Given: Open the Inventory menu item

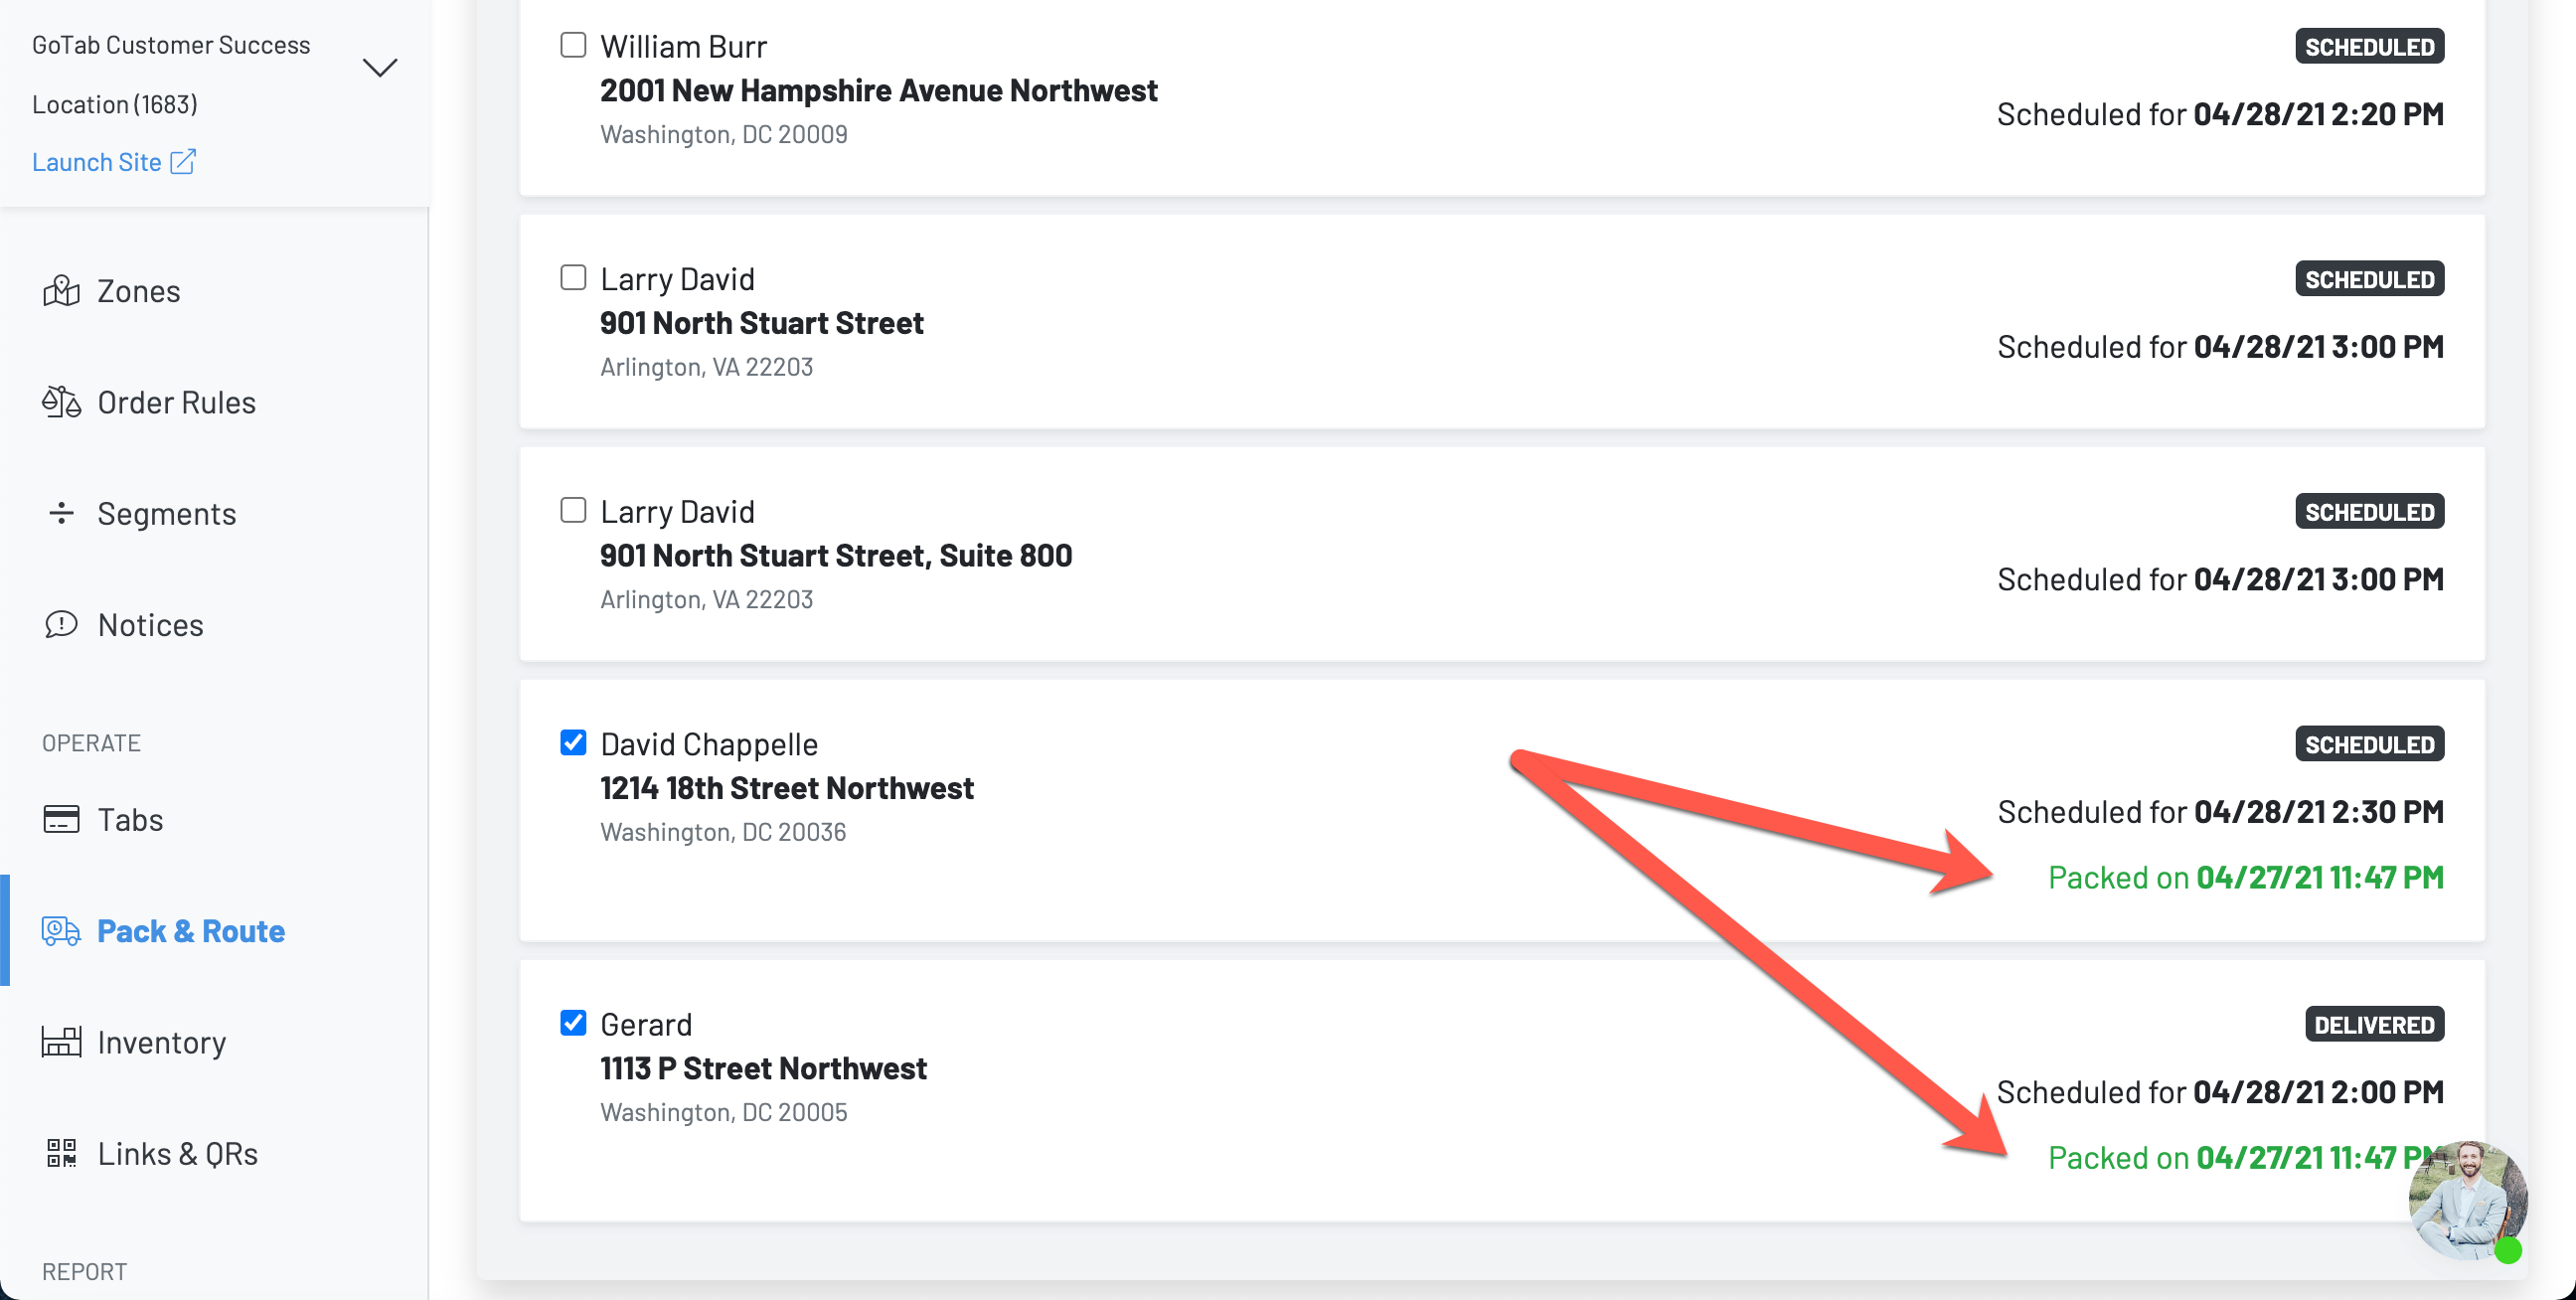Looking at the screenshot, I should tap(161, 1042).
